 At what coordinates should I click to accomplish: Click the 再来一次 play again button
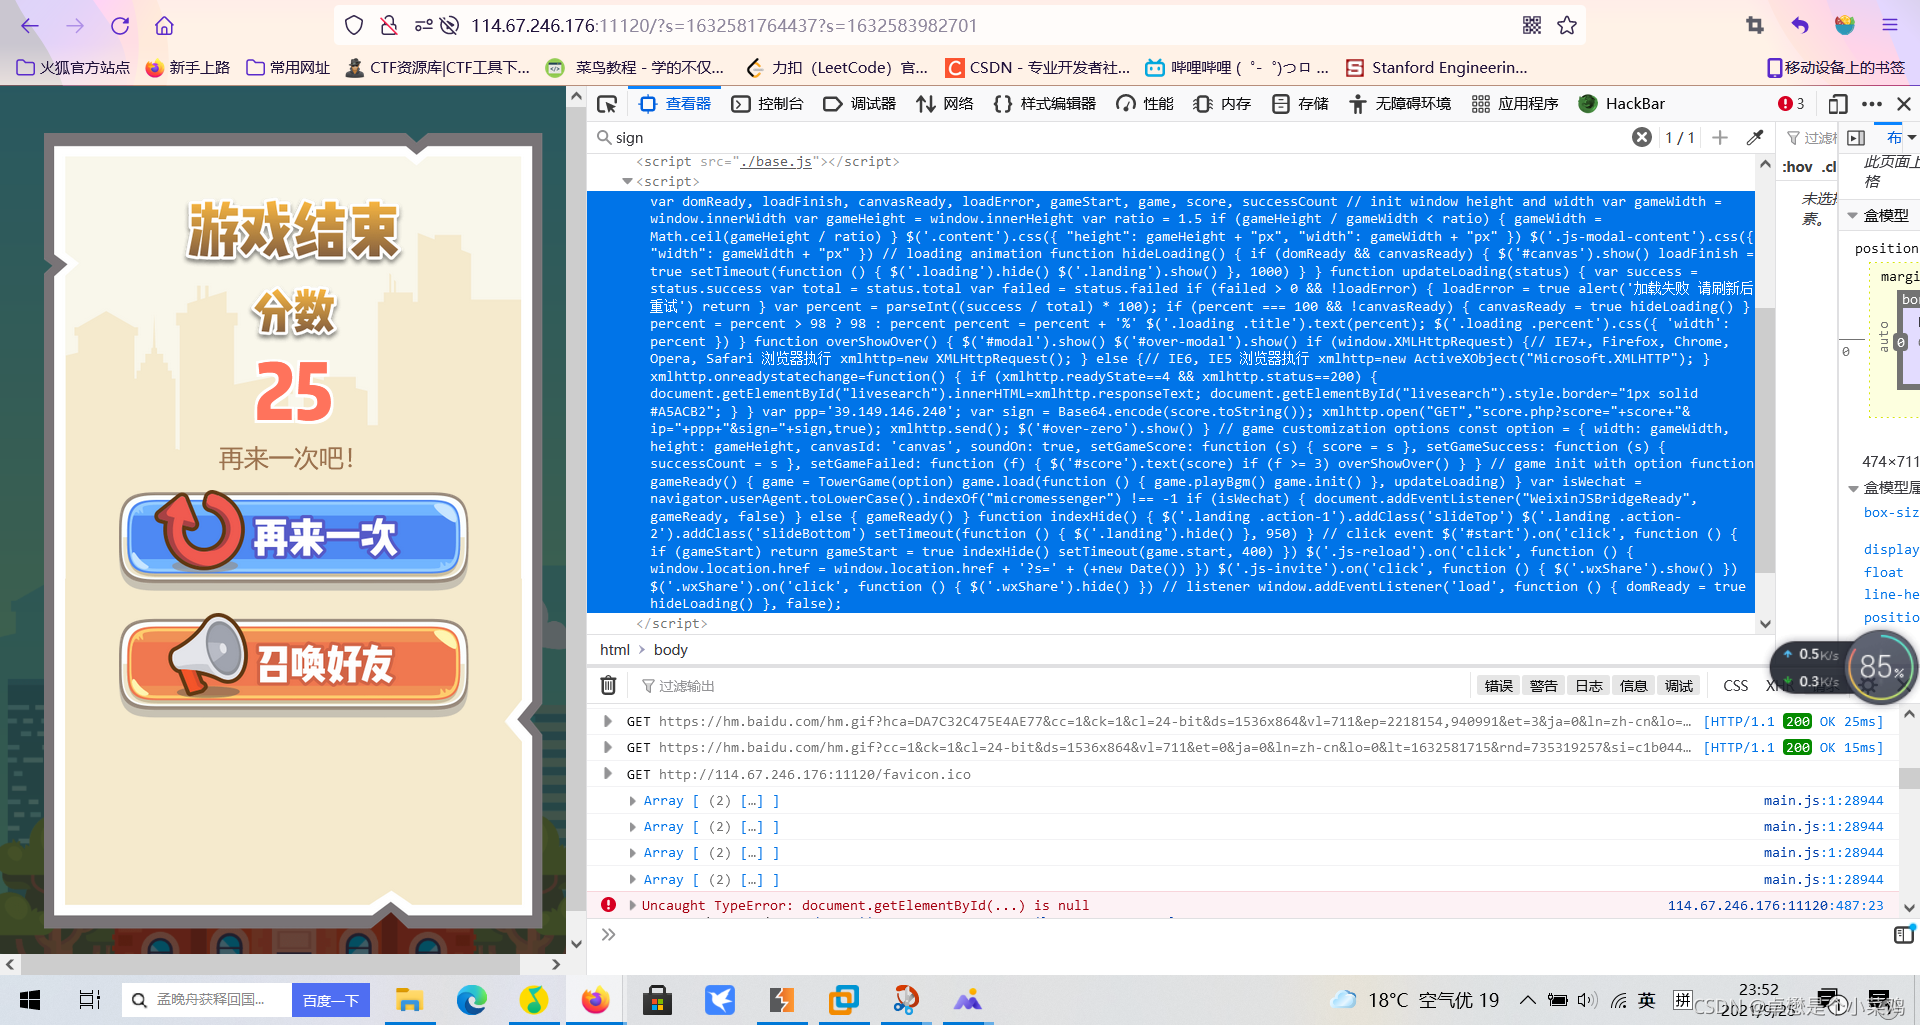294,536
